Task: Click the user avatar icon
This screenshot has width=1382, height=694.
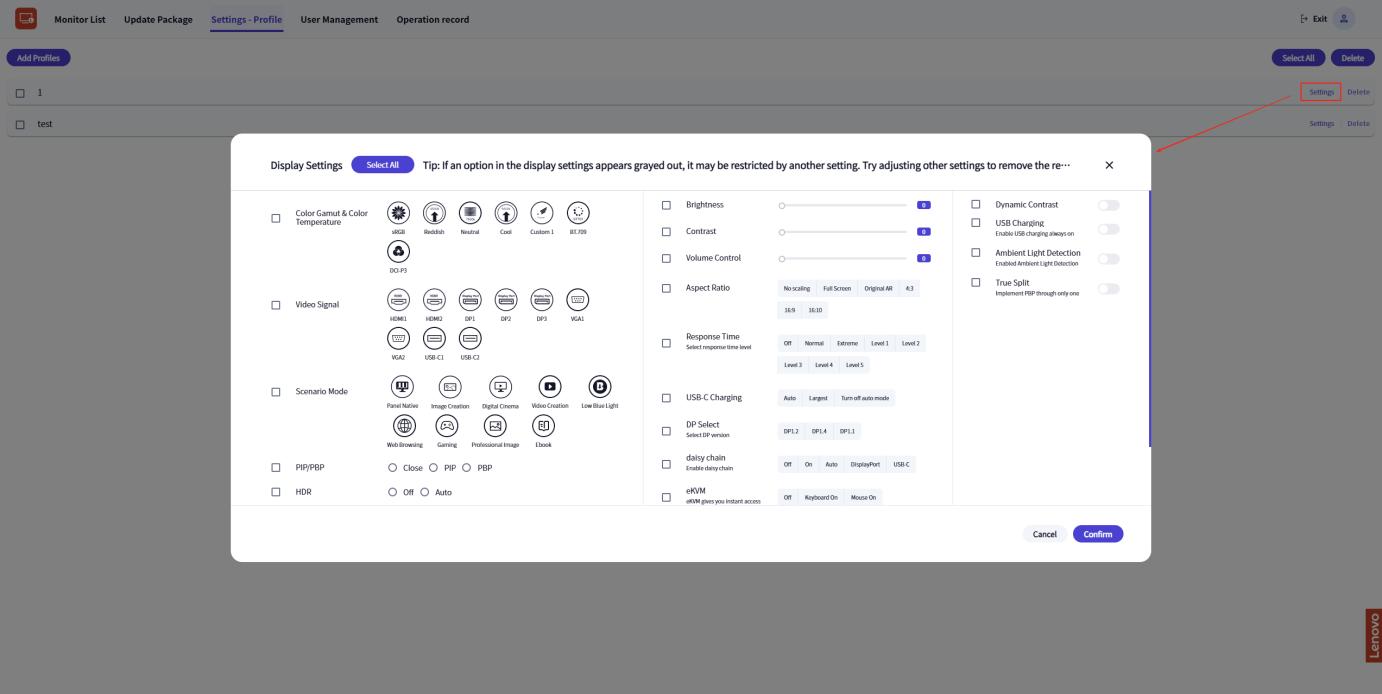Action: 1345,19
